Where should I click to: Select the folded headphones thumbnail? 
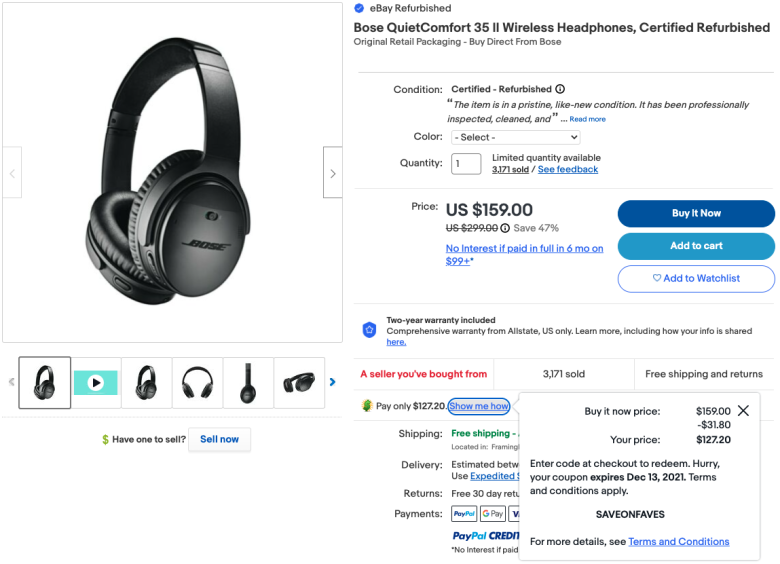pyautogui.click(x=299, y=382)
